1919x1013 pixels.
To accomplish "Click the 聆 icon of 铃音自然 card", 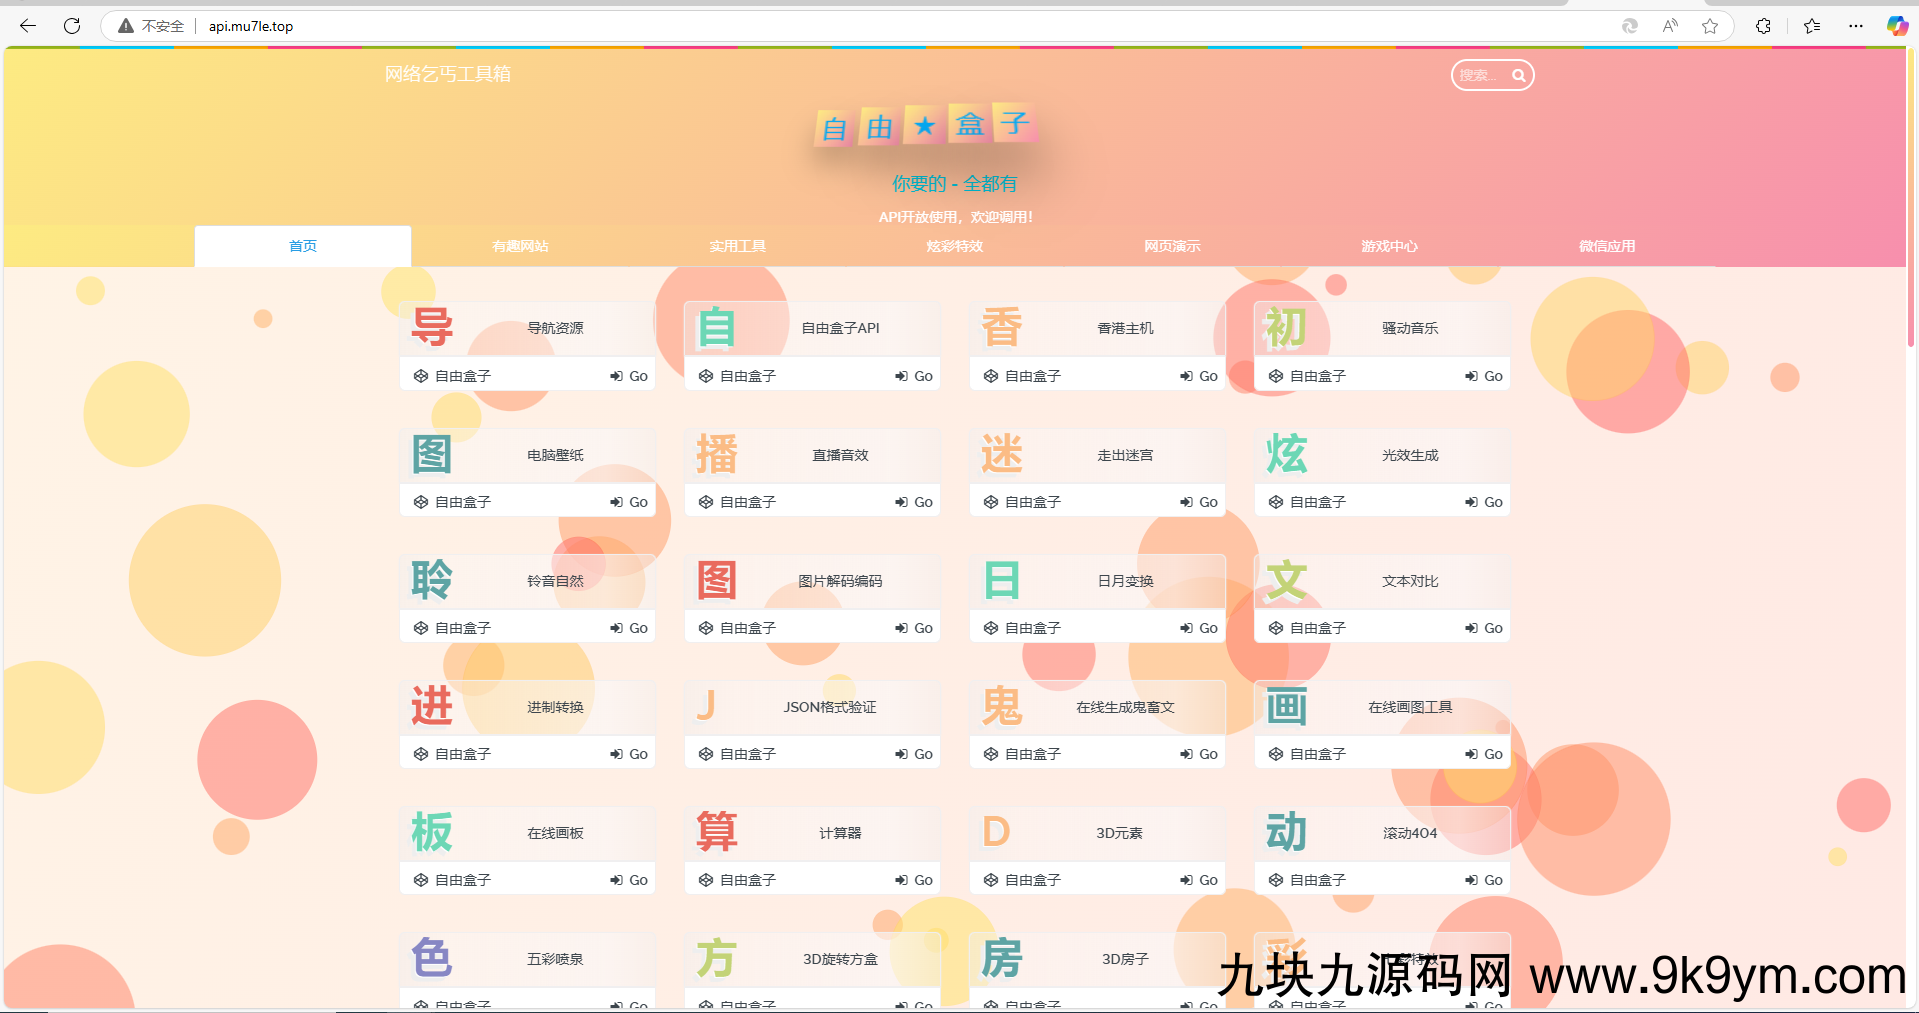I will pos(432,580).
